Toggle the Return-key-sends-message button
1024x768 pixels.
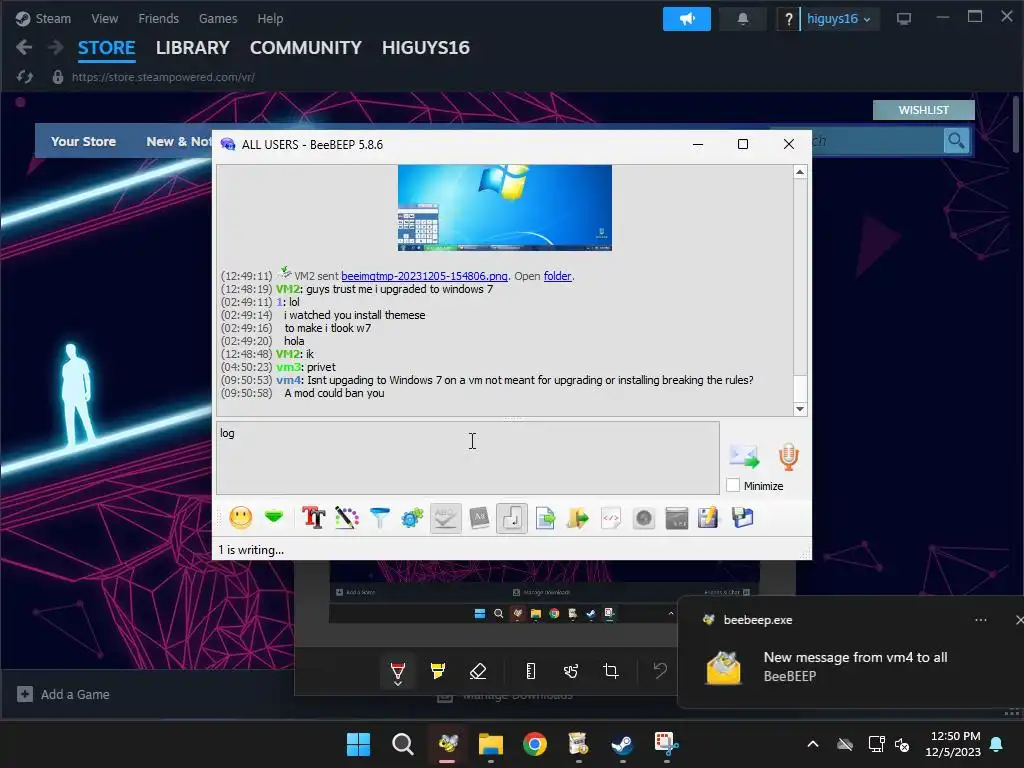point(512,519)
